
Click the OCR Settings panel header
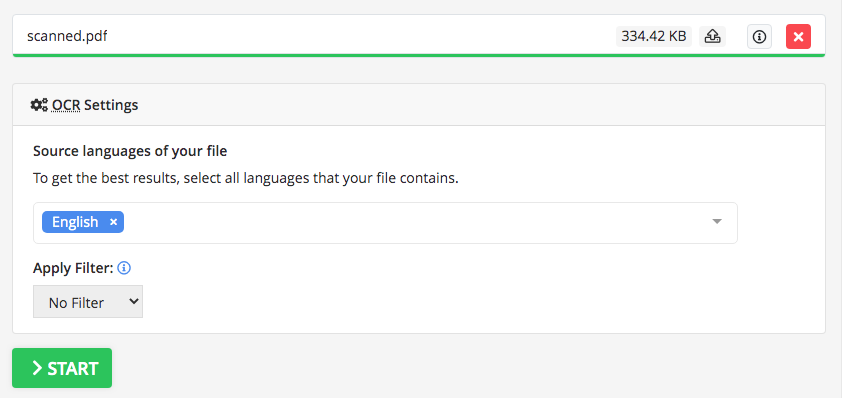coord(419,105)
